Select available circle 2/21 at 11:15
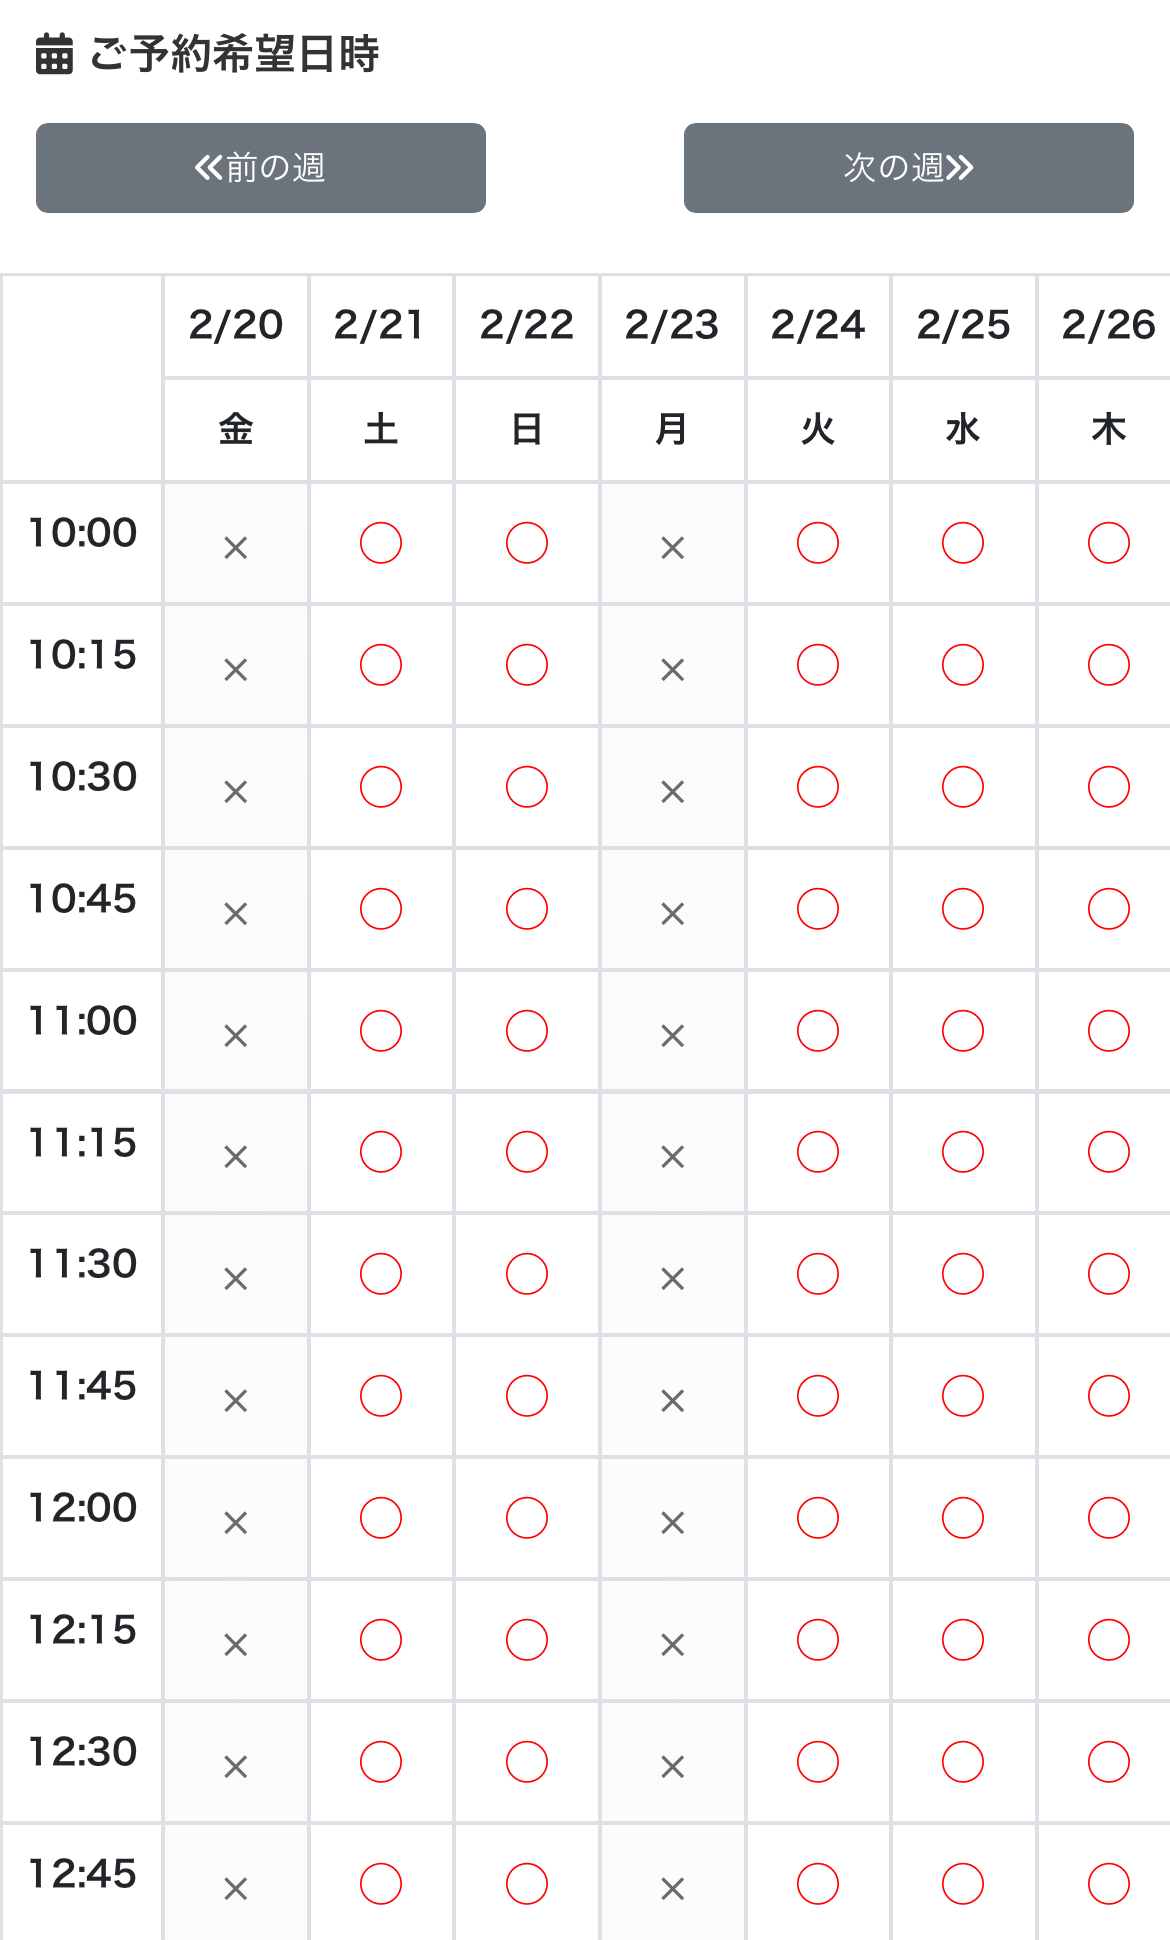Image resolution: width=1170 pixels, height=1940 pixels. click(x=381, y=1152)
